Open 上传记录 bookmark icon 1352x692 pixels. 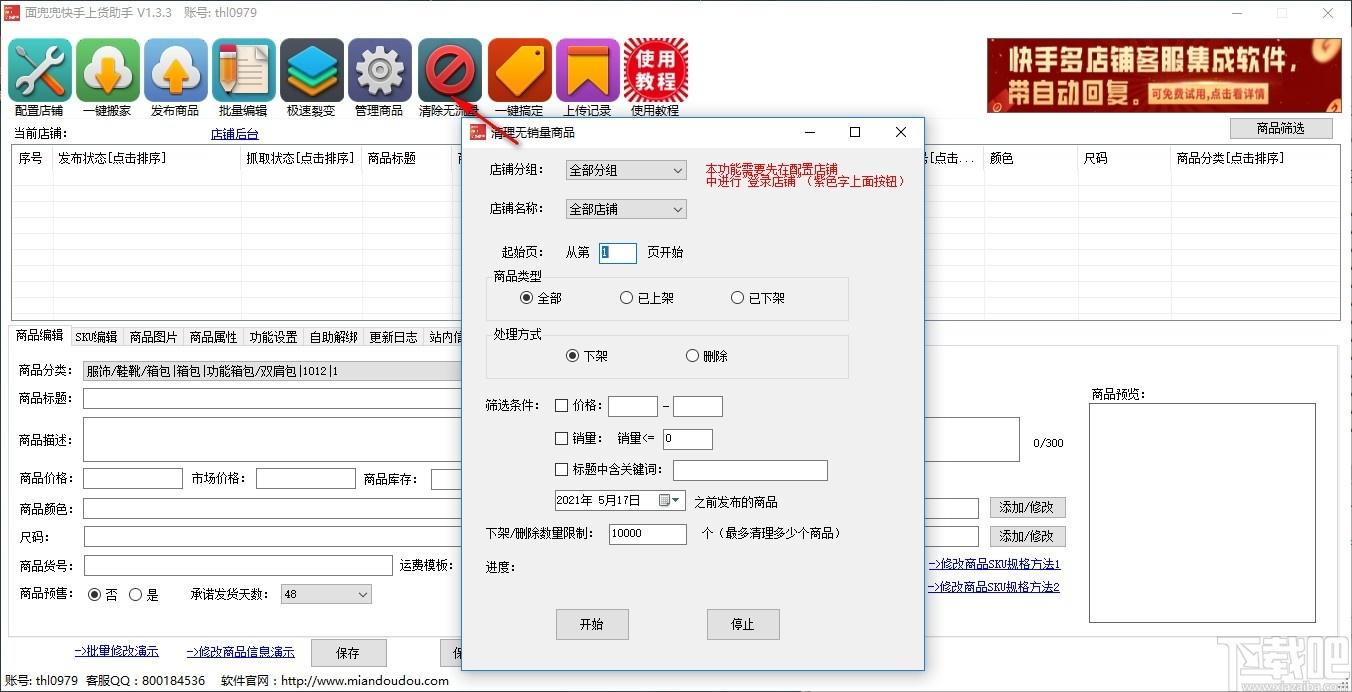tap(588, 71)
